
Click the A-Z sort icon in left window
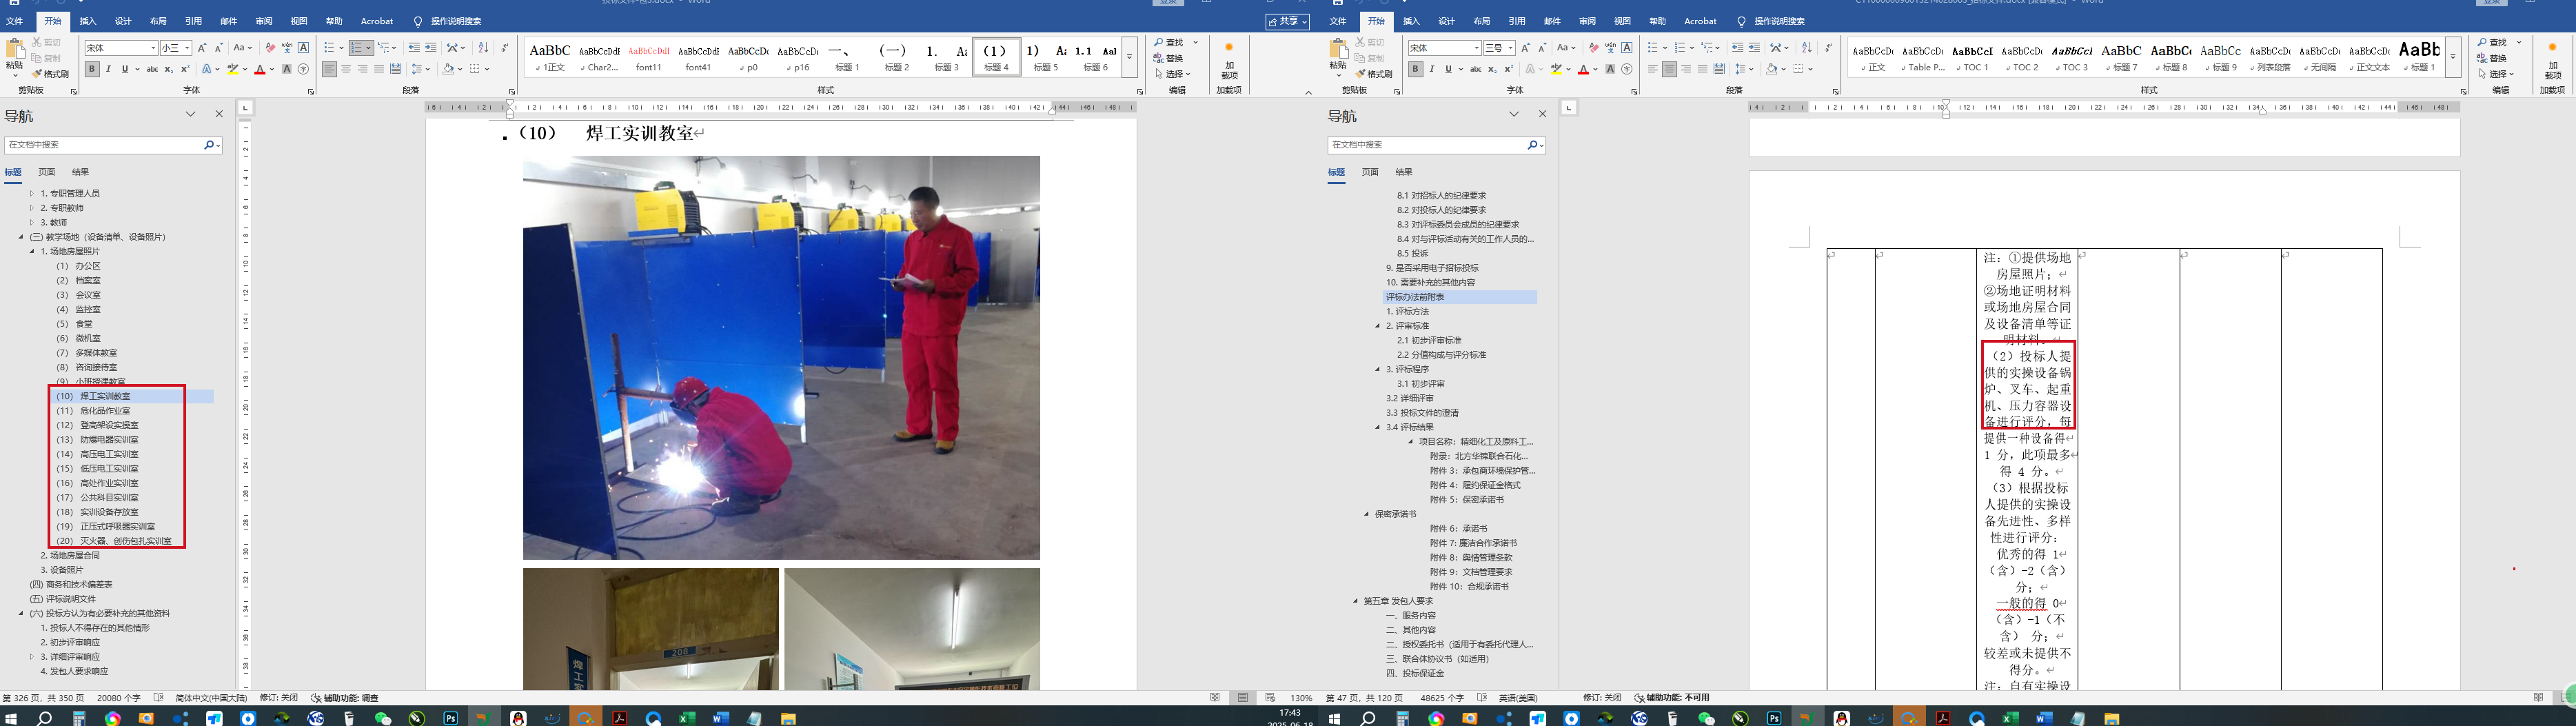click(483, 48)
